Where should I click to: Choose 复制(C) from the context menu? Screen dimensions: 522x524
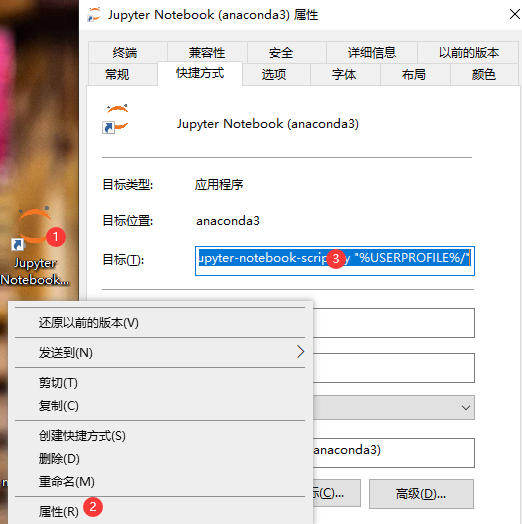click(x=160, y=406)
